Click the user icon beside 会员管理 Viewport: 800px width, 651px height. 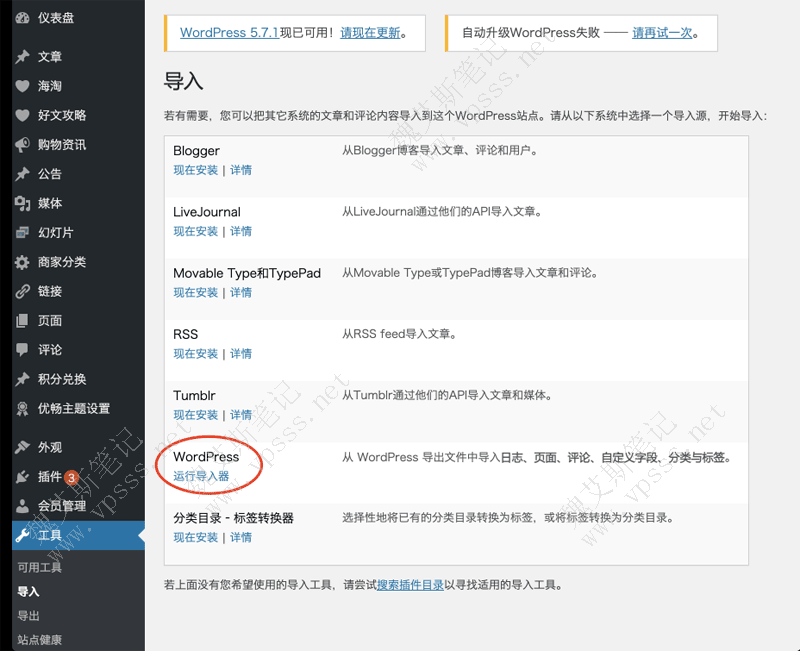(22, 506)
